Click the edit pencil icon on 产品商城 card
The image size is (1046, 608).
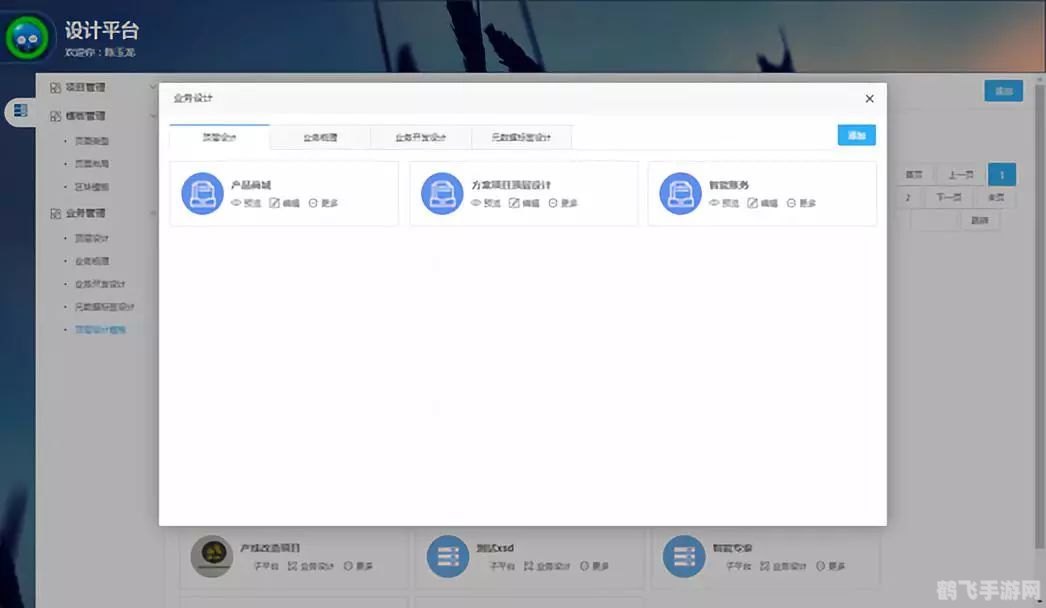point(276,204)
